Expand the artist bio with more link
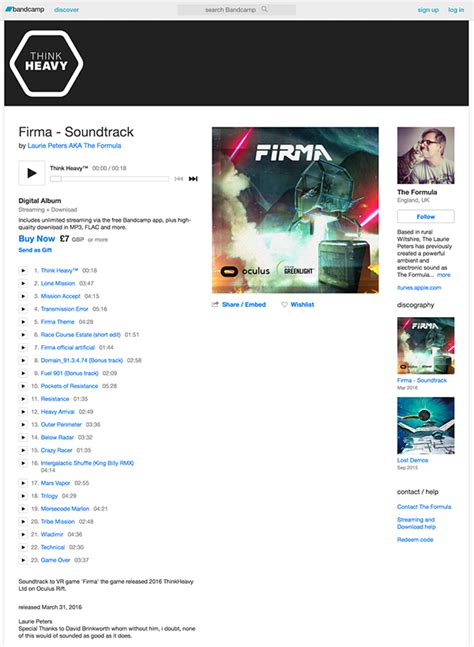Image resolution: width=474 pixels, height=647 pixels. point(444,275)
